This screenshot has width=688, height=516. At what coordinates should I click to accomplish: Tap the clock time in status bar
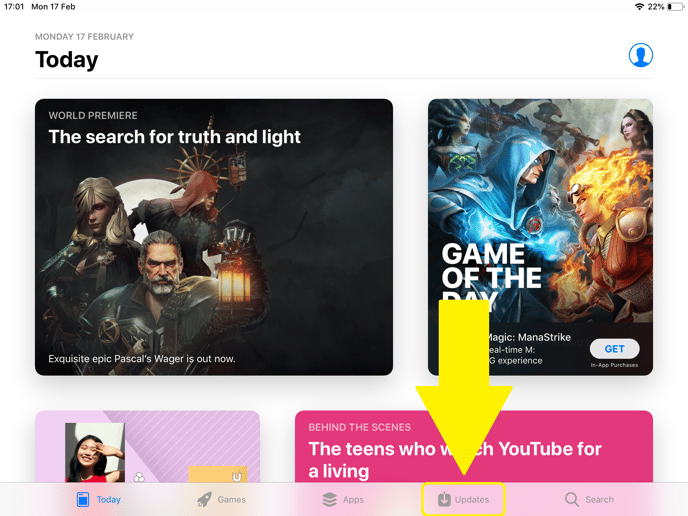pyautogui.click(x=14, y=7)
